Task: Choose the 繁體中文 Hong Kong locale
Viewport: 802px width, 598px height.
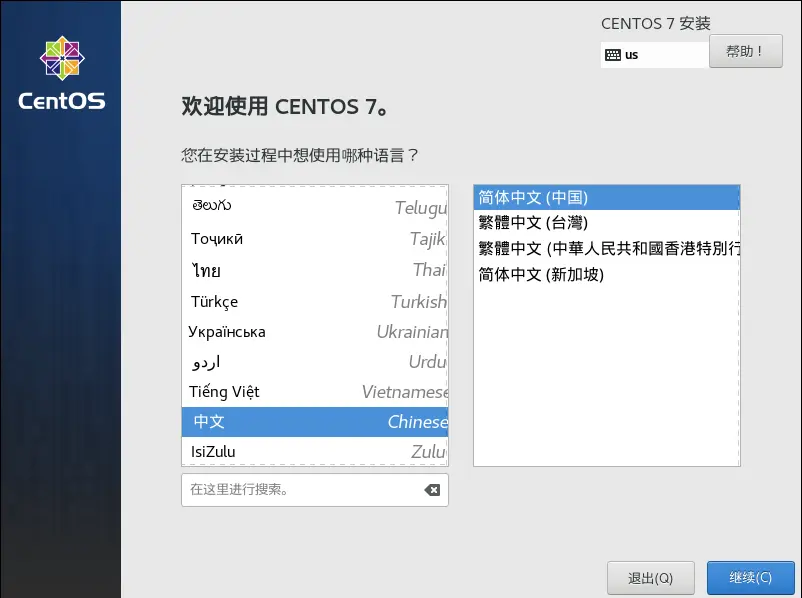Action: (607, 249)
